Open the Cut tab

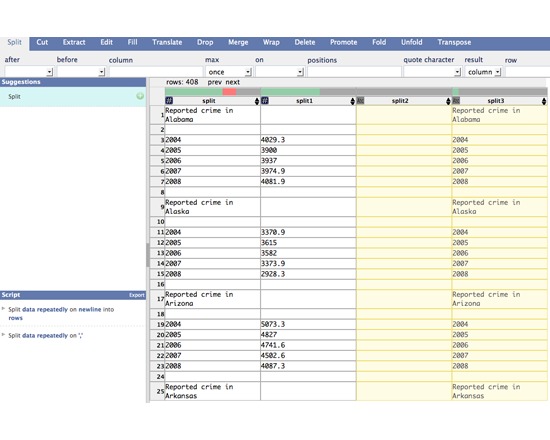(x=42, y=42)
